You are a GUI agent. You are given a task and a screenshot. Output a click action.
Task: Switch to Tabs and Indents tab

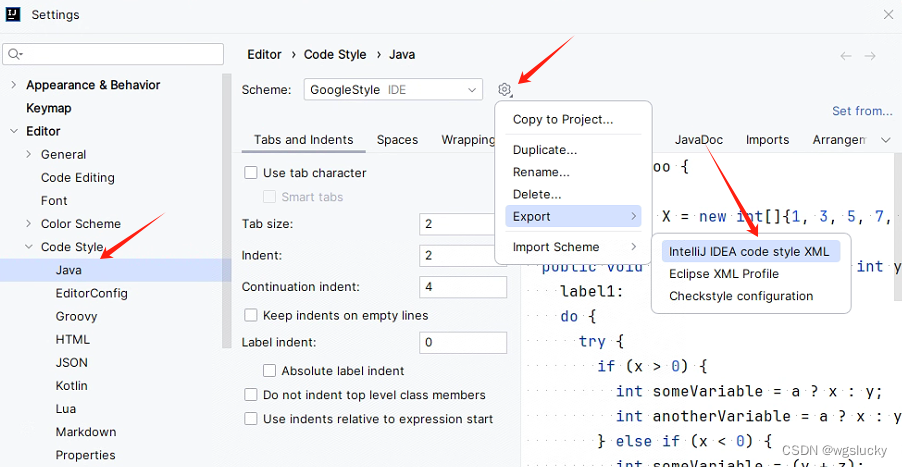pos(303,140)
